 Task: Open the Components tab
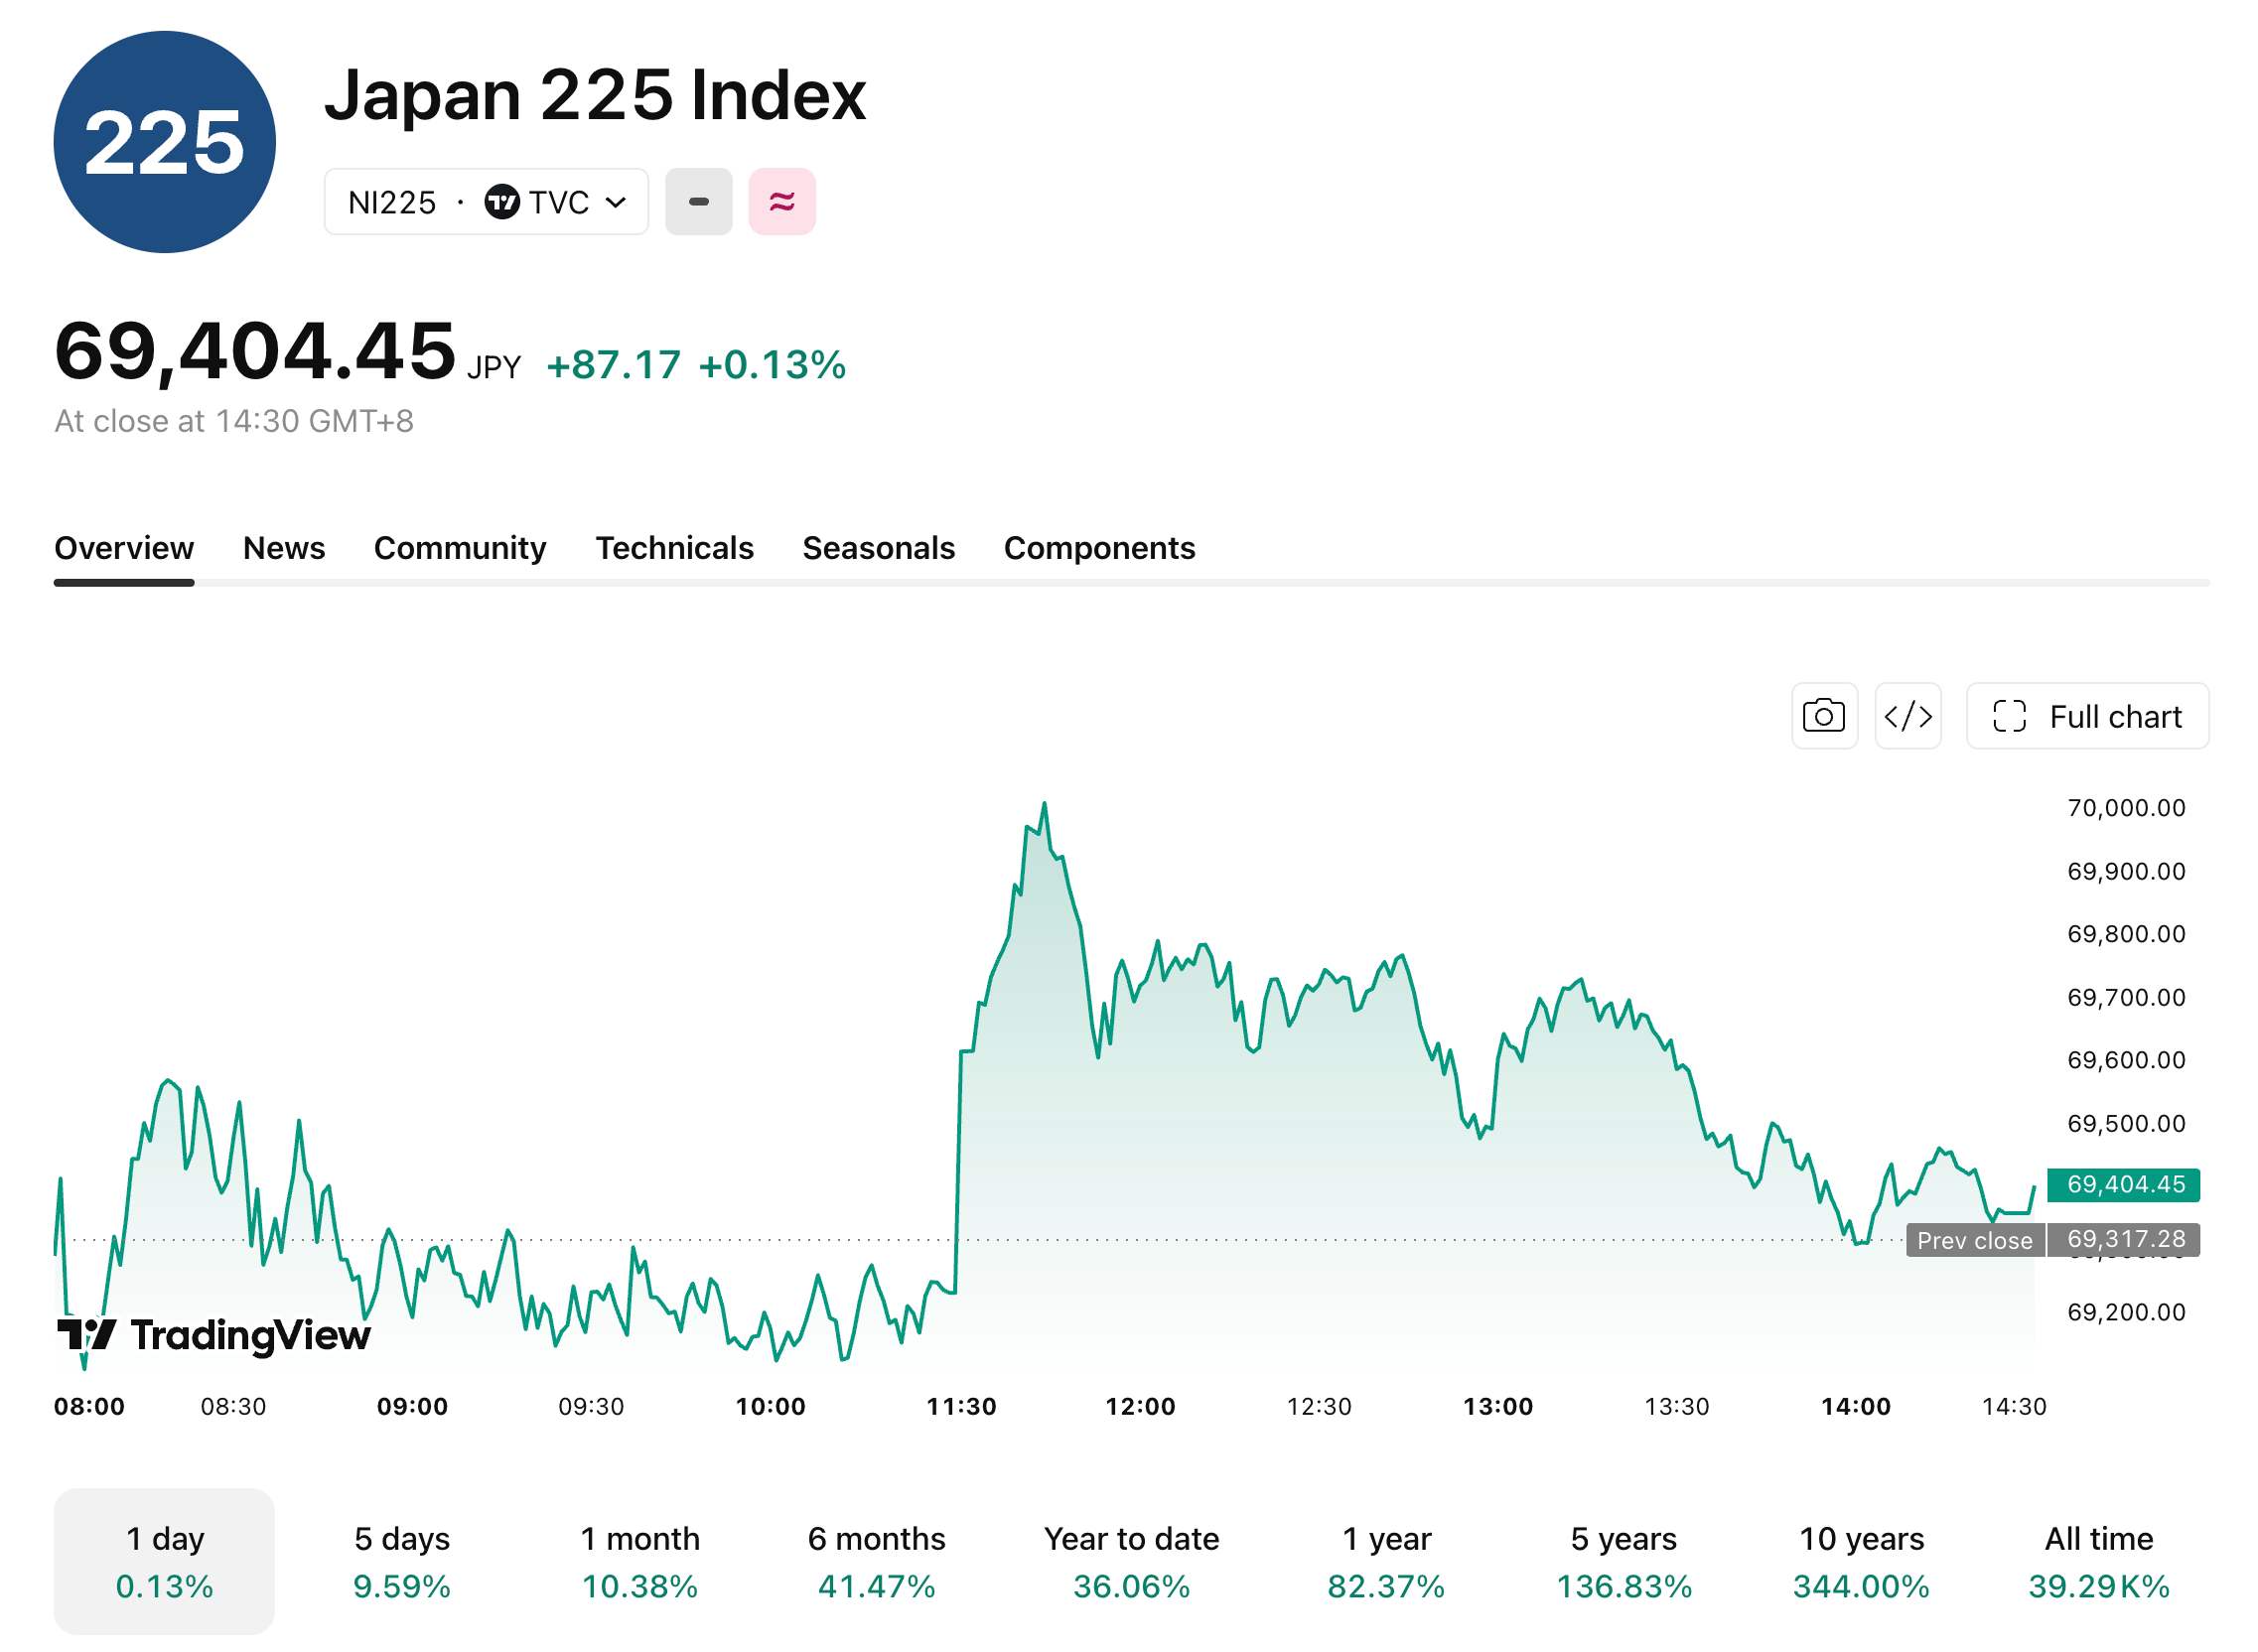coord(1100,548)
